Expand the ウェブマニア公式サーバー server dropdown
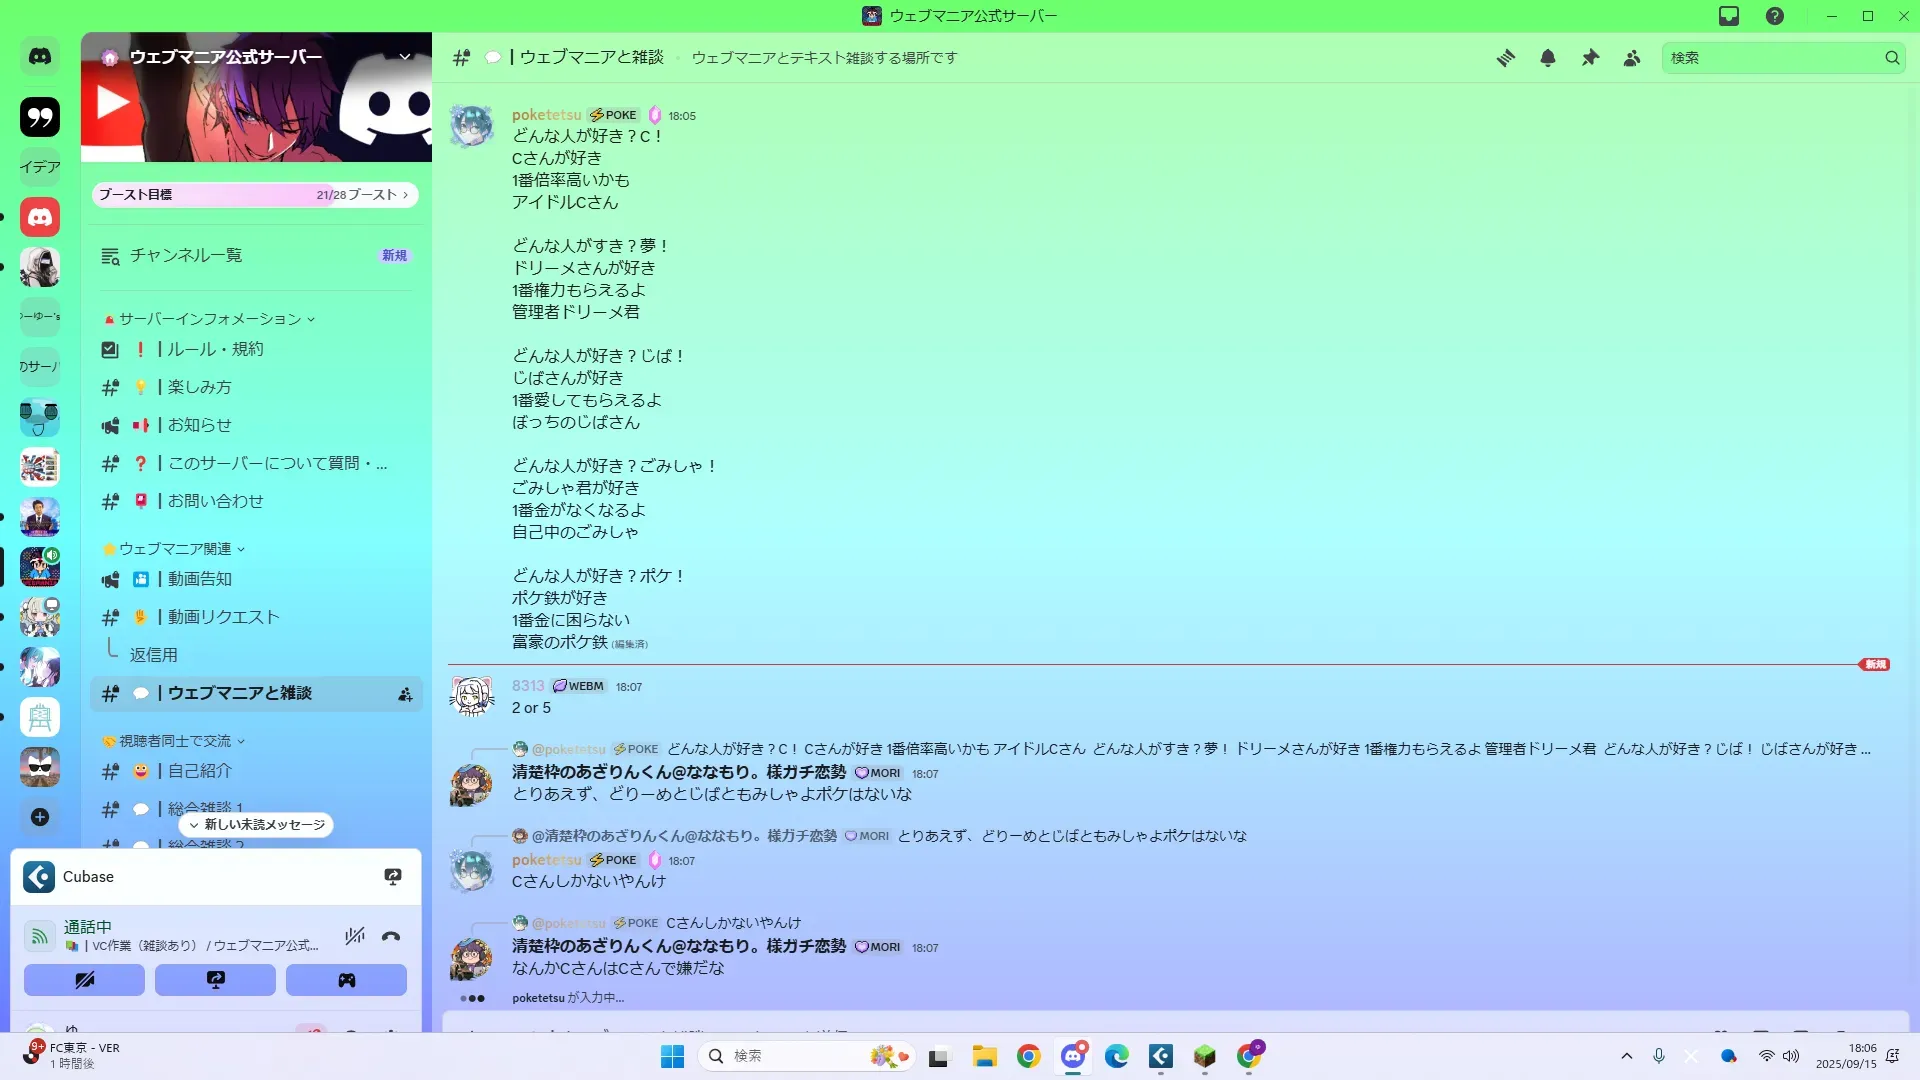Viewport: 1920px width, 1080px height. (x=405, y=57)
